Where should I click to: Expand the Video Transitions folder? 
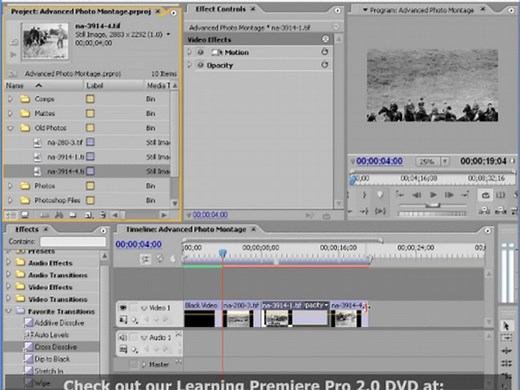click(x=9, y=299)
